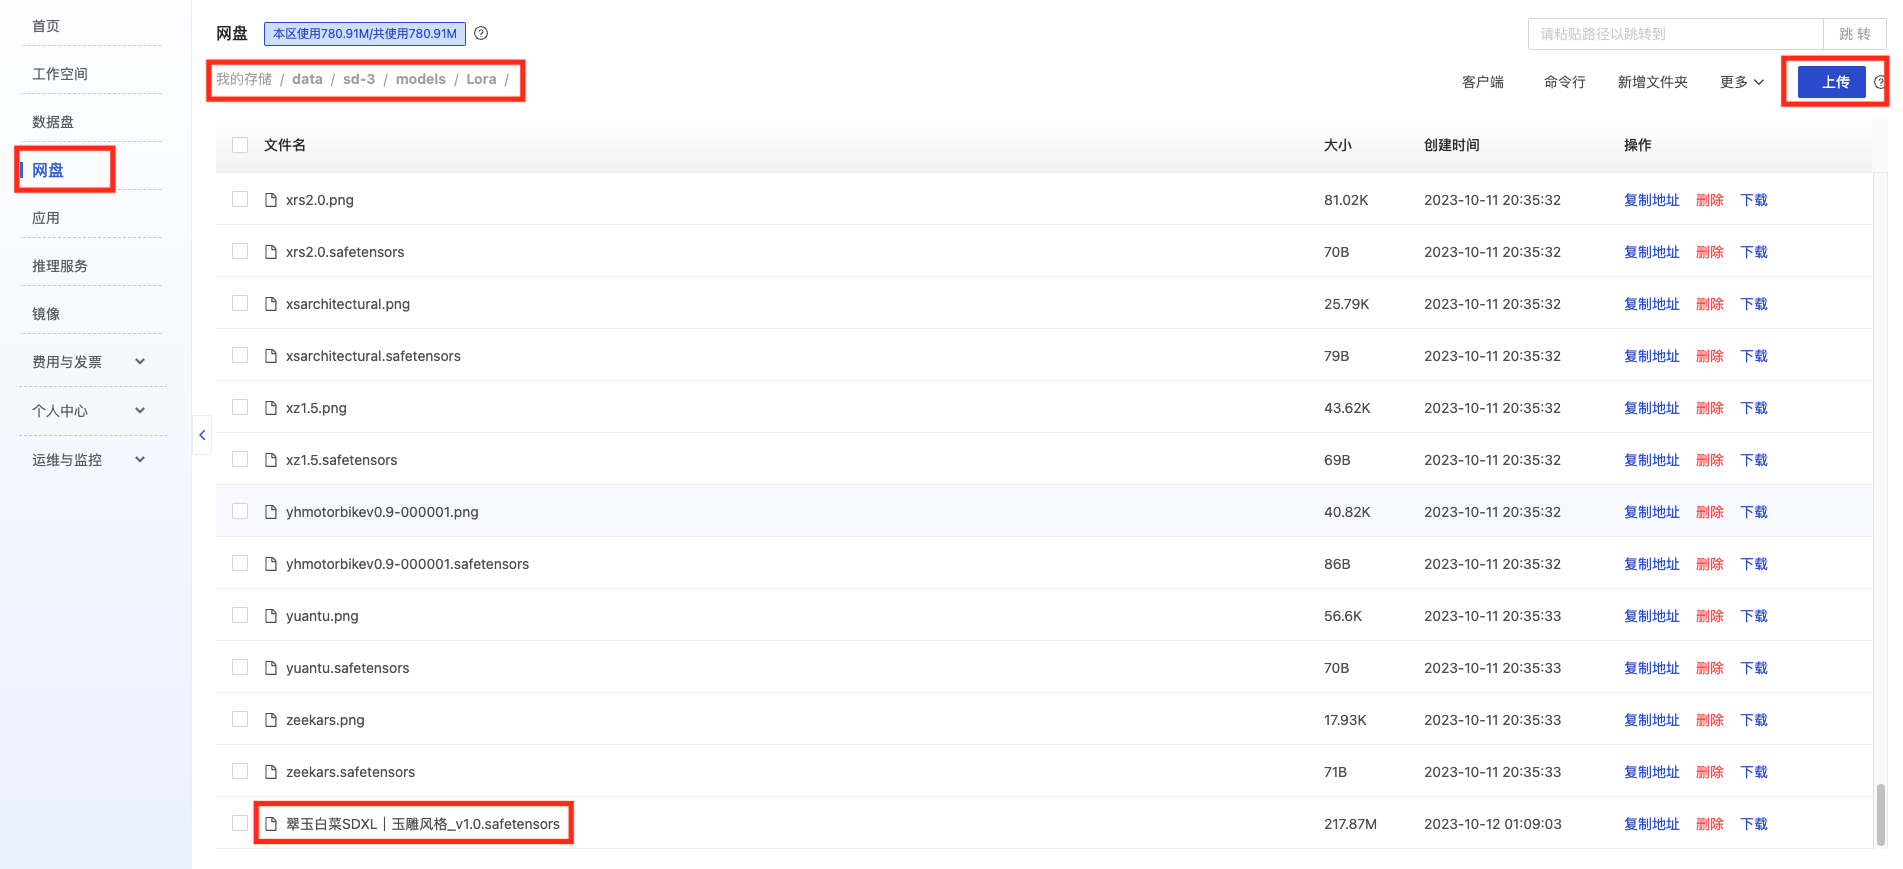Open 数据盘 in the sidebar
This screenshot has height=869, width=1903.
(53, 122)
